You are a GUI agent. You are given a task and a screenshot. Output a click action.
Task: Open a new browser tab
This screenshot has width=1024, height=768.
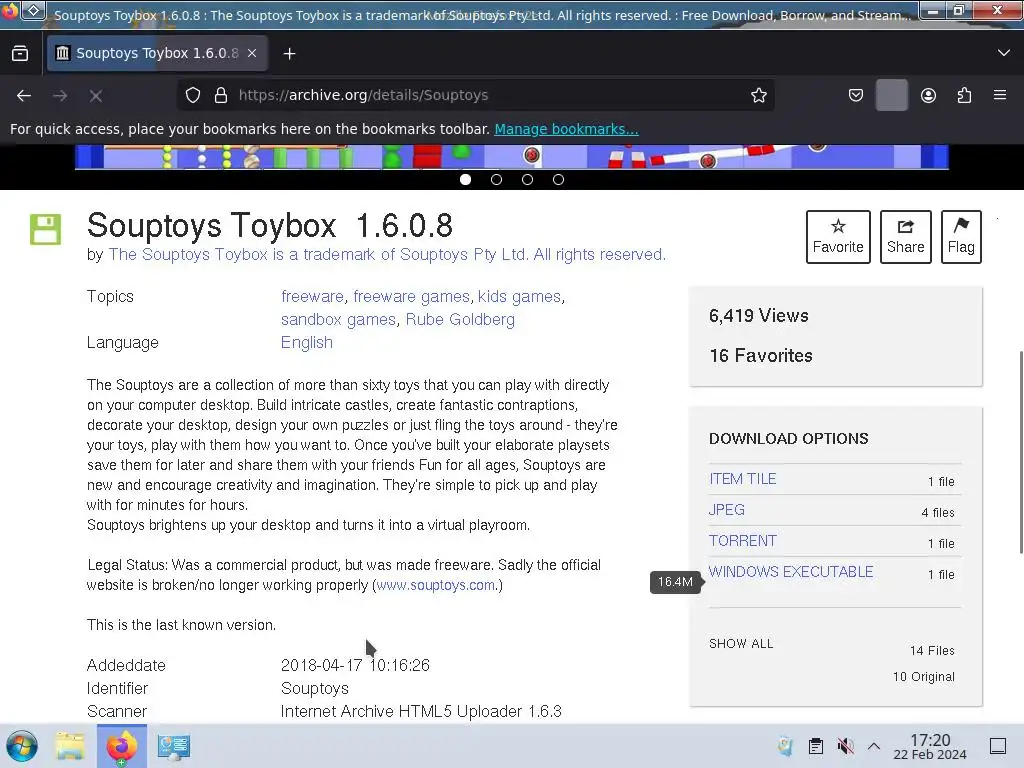pyautogui.click(x=289, y=54)
